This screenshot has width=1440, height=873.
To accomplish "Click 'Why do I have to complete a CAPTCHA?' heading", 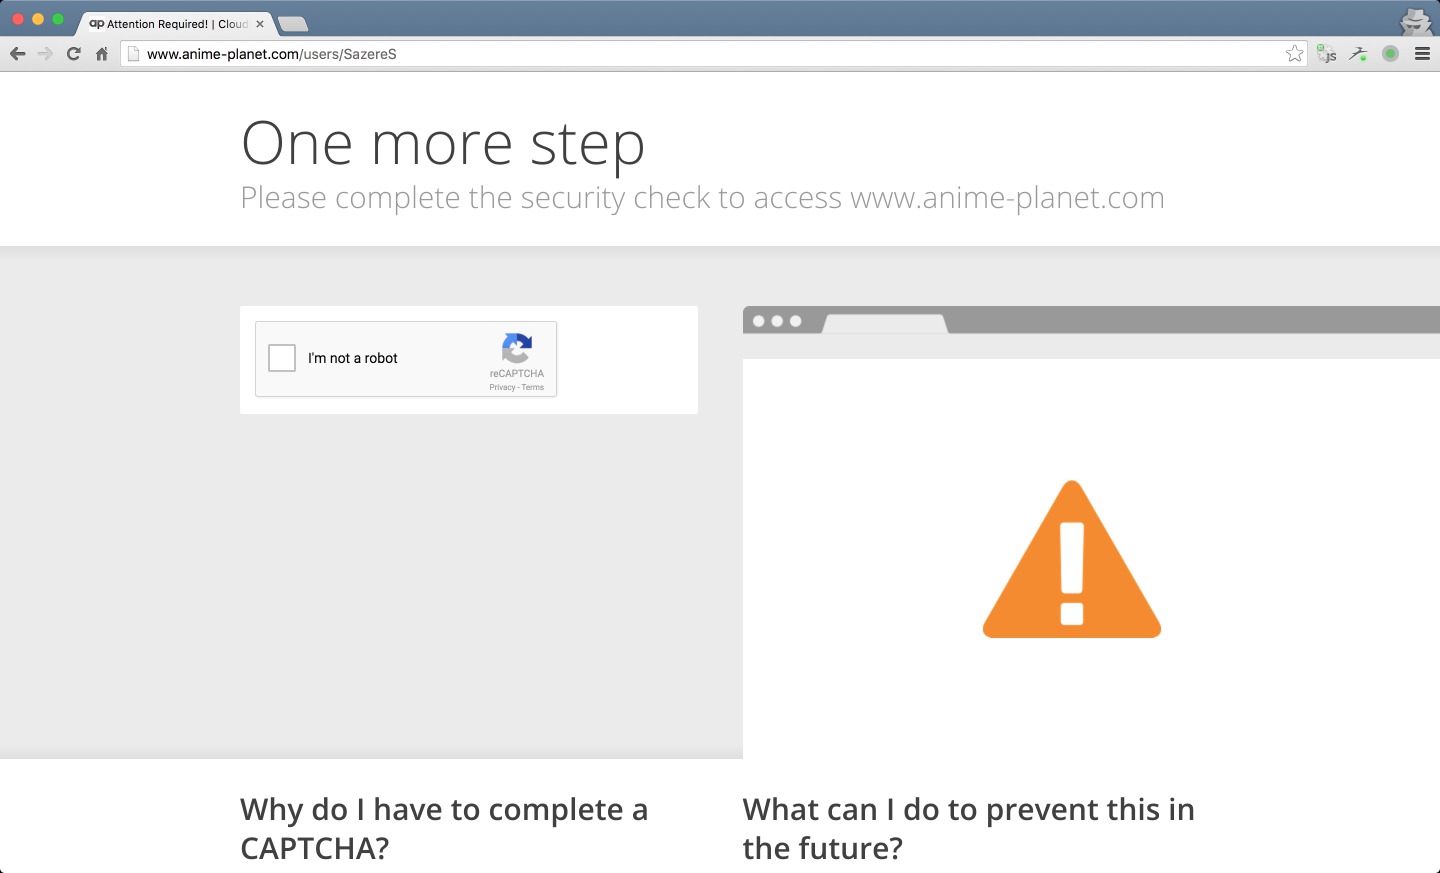I will click(x=444, y=828).
